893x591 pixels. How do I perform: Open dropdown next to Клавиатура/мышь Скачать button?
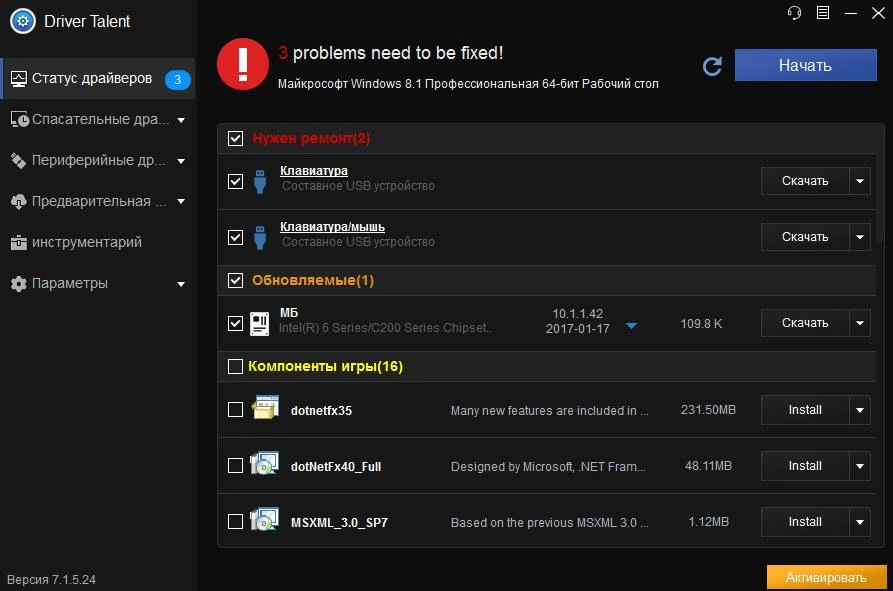[860, 237]
